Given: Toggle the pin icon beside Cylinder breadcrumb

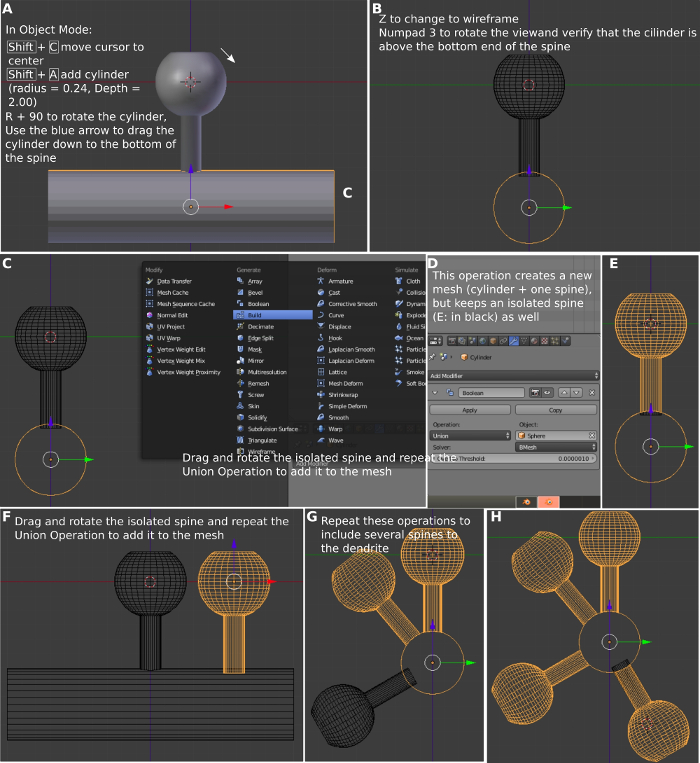Looking at the screenshot, I should pyautogui.click(x=432, y=357).
